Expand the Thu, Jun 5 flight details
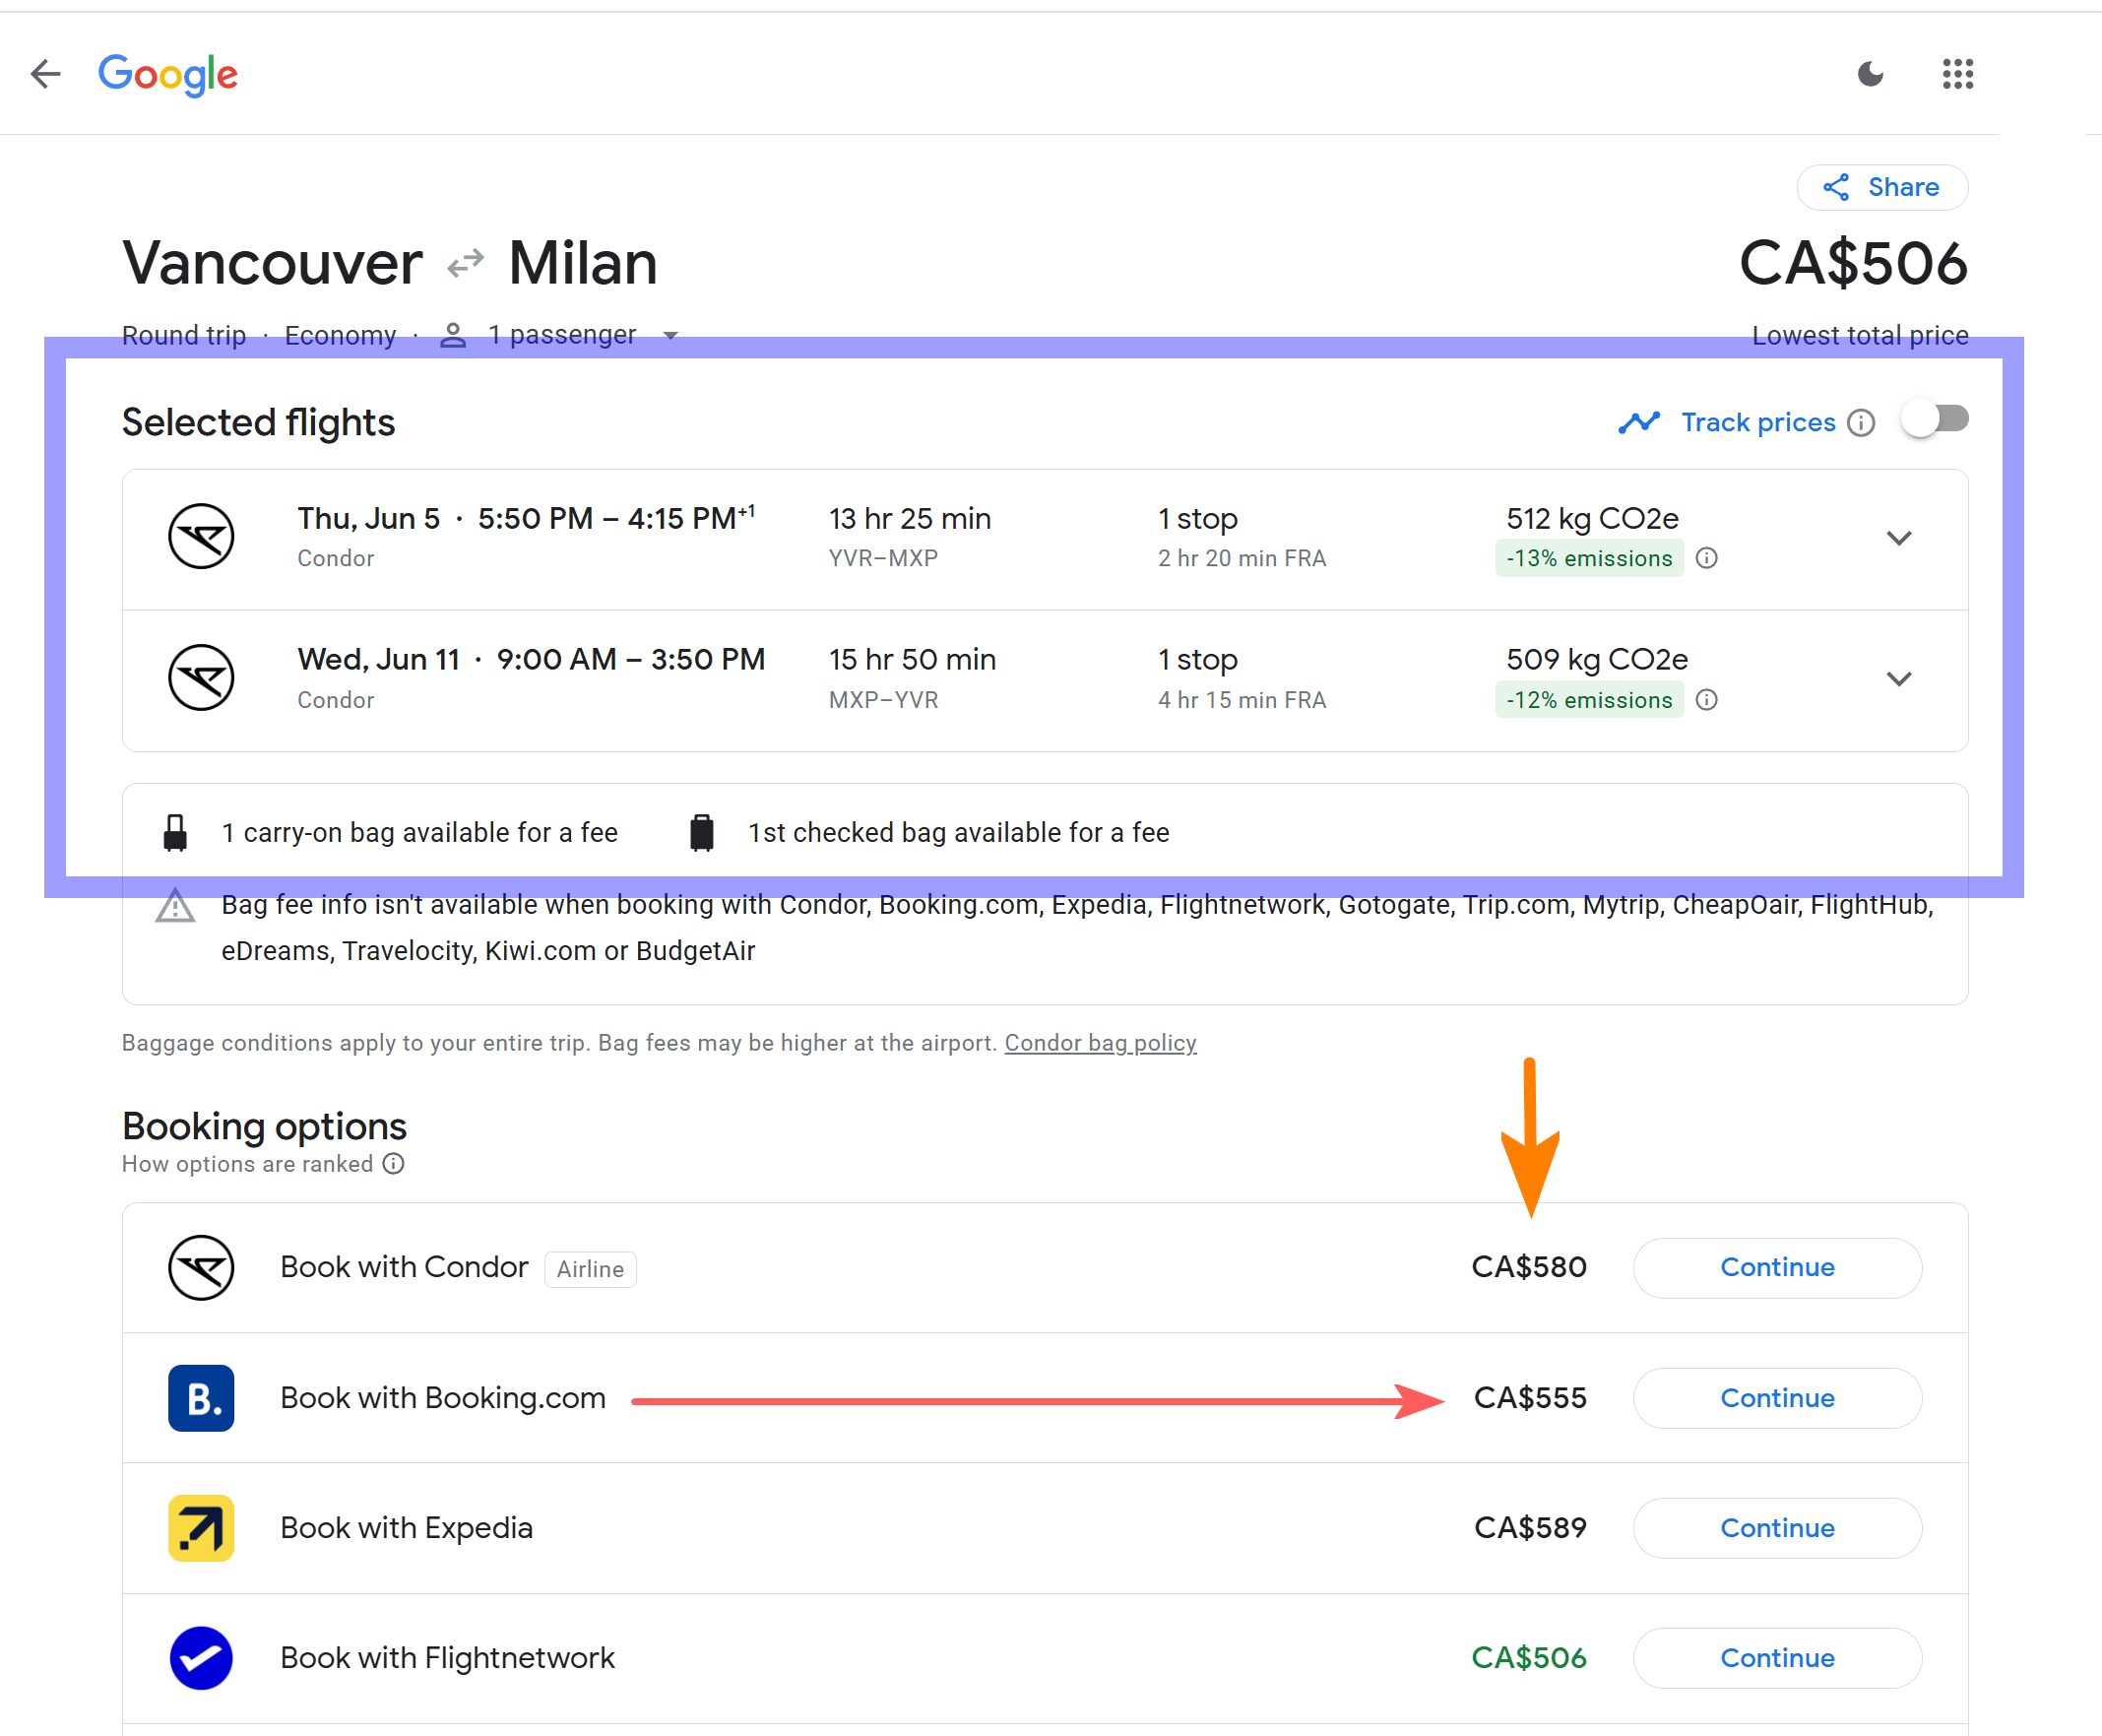The image size is (2102, 1736). pyautogui.click(x=1898, y=538)
